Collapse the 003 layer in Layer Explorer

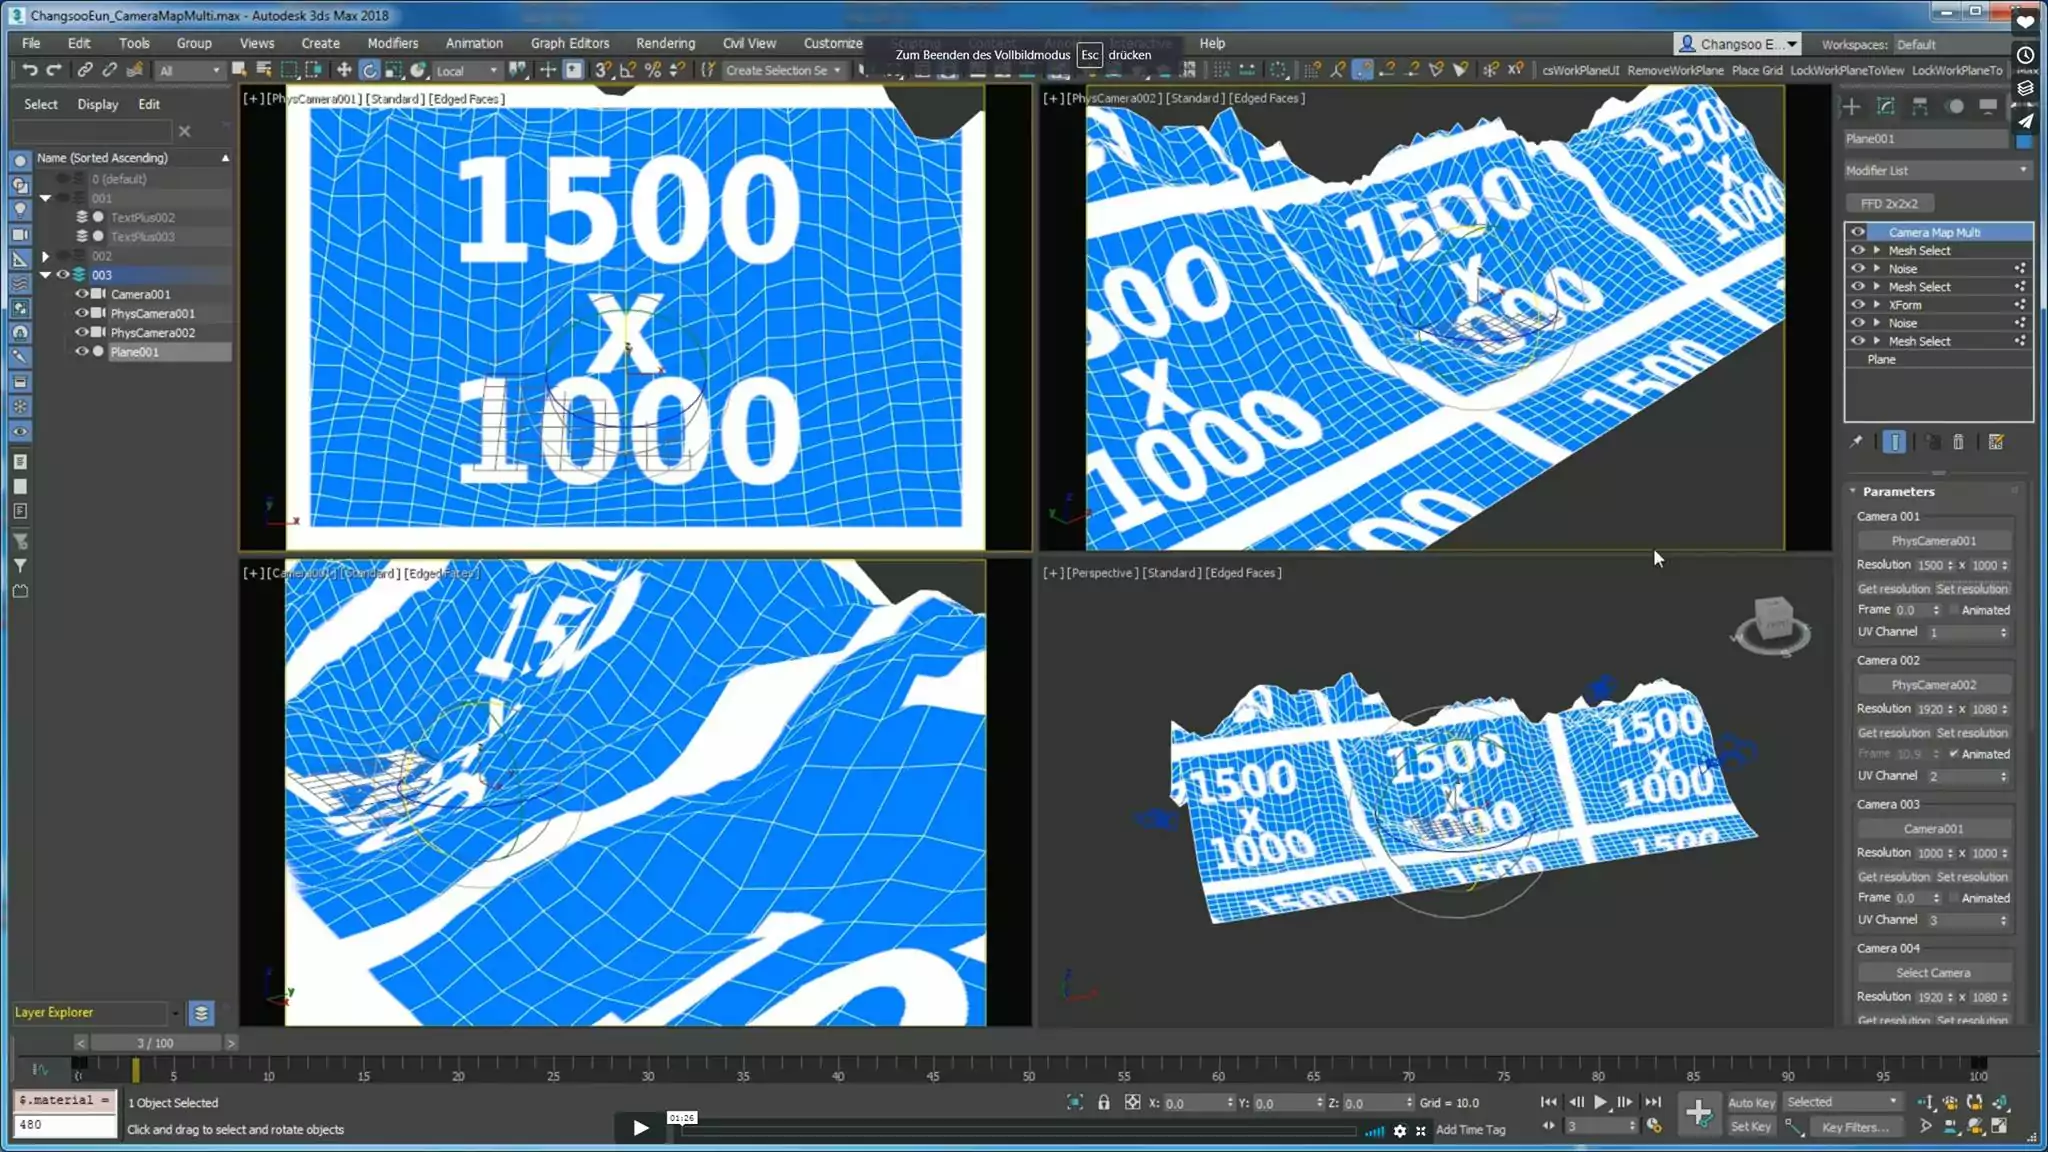click(45, 275)
